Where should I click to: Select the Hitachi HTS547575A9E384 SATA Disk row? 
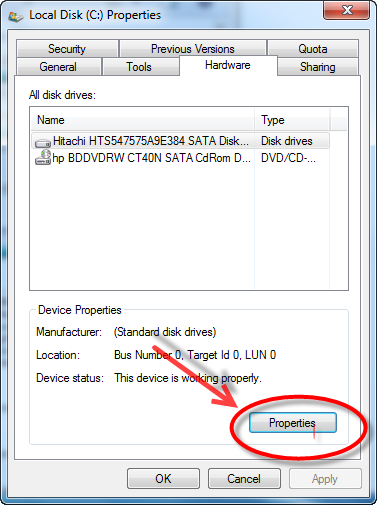(180, 141)
